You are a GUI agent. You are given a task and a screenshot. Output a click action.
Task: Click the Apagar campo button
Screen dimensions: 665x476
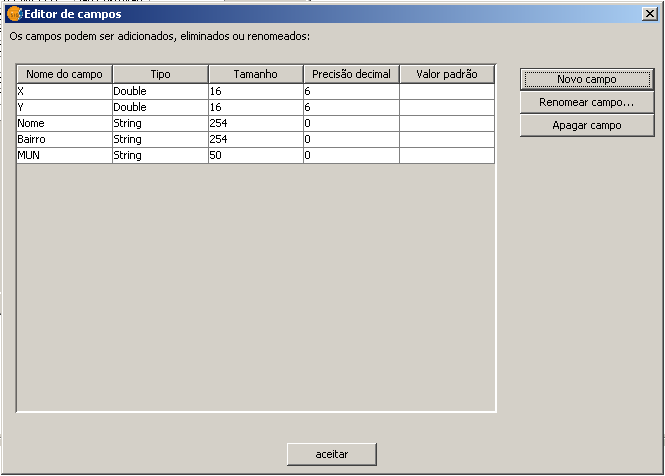click(586, 125)
